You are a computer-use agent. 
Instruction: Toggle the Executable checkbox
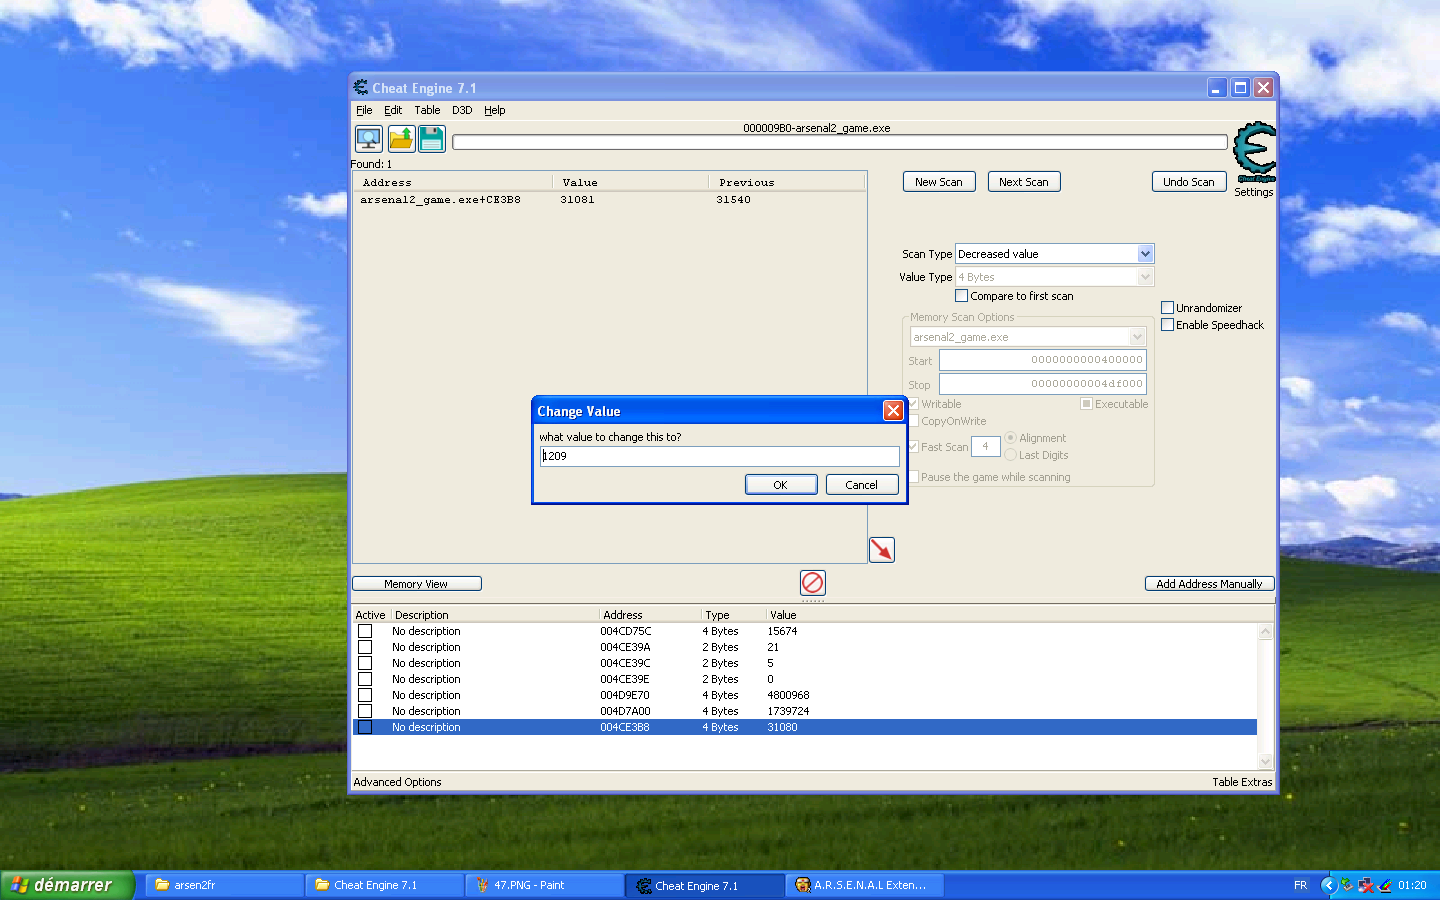click(1086, 404)
